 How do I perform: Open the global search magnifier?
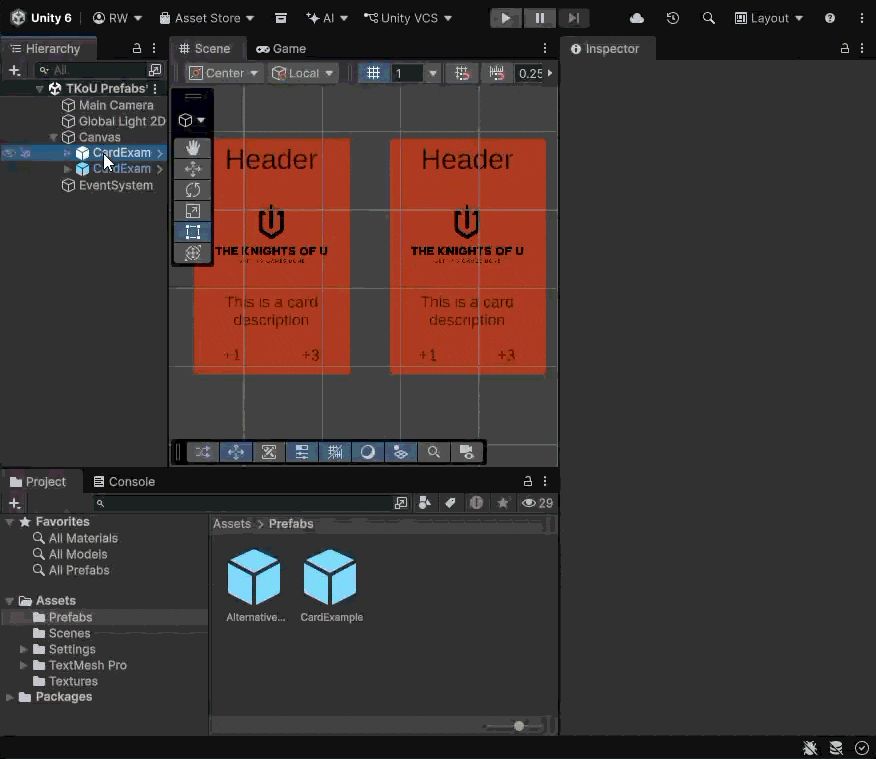pos(708,18)
